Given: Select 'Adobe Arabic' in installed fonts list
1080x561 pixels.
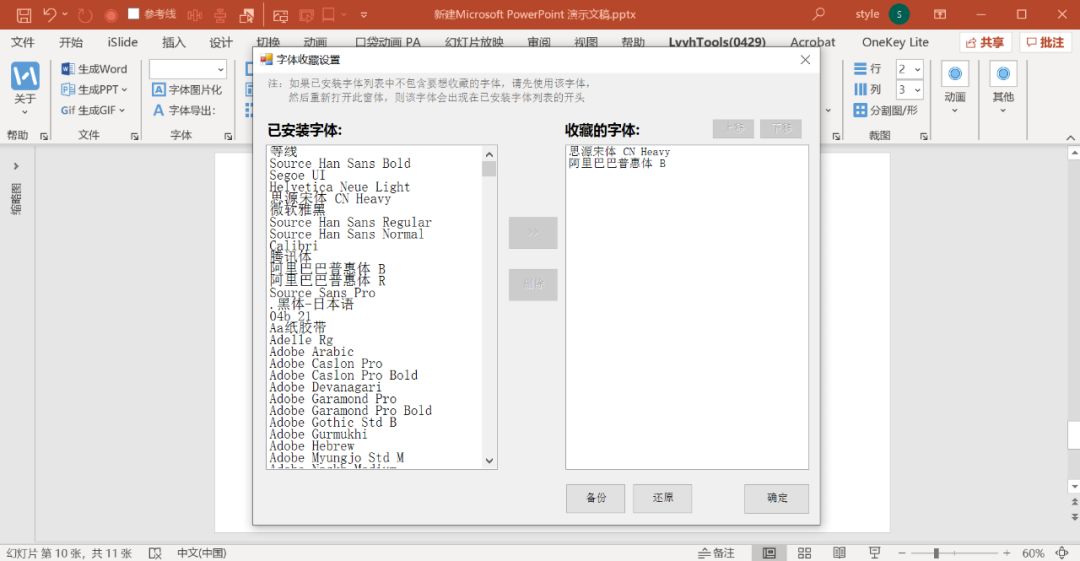Looking at the screenshot, I should (311, 351).
